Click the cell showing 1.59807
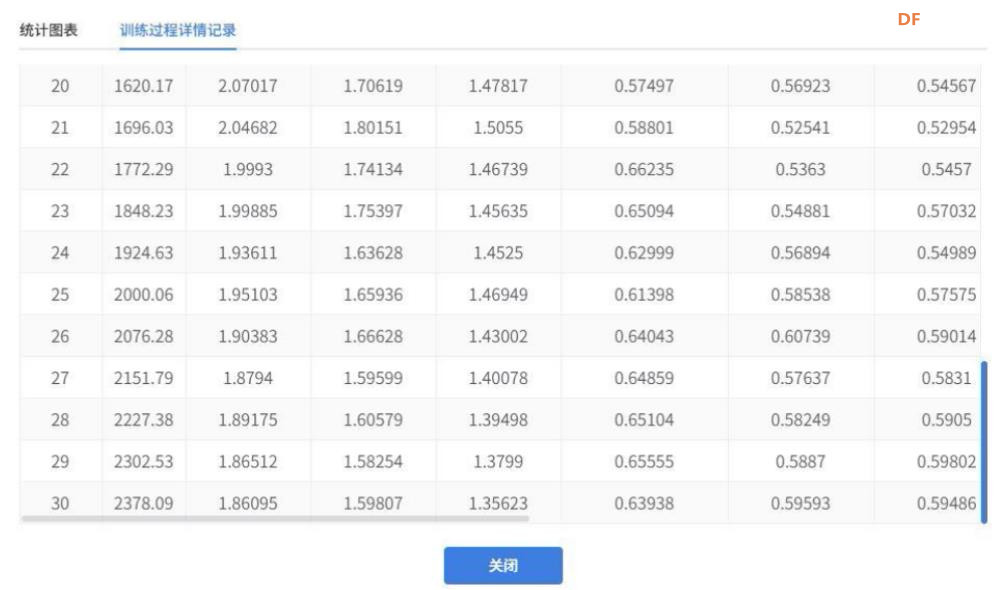Image resolution: width=1006 pixels, height=590 pixels. 373,503
